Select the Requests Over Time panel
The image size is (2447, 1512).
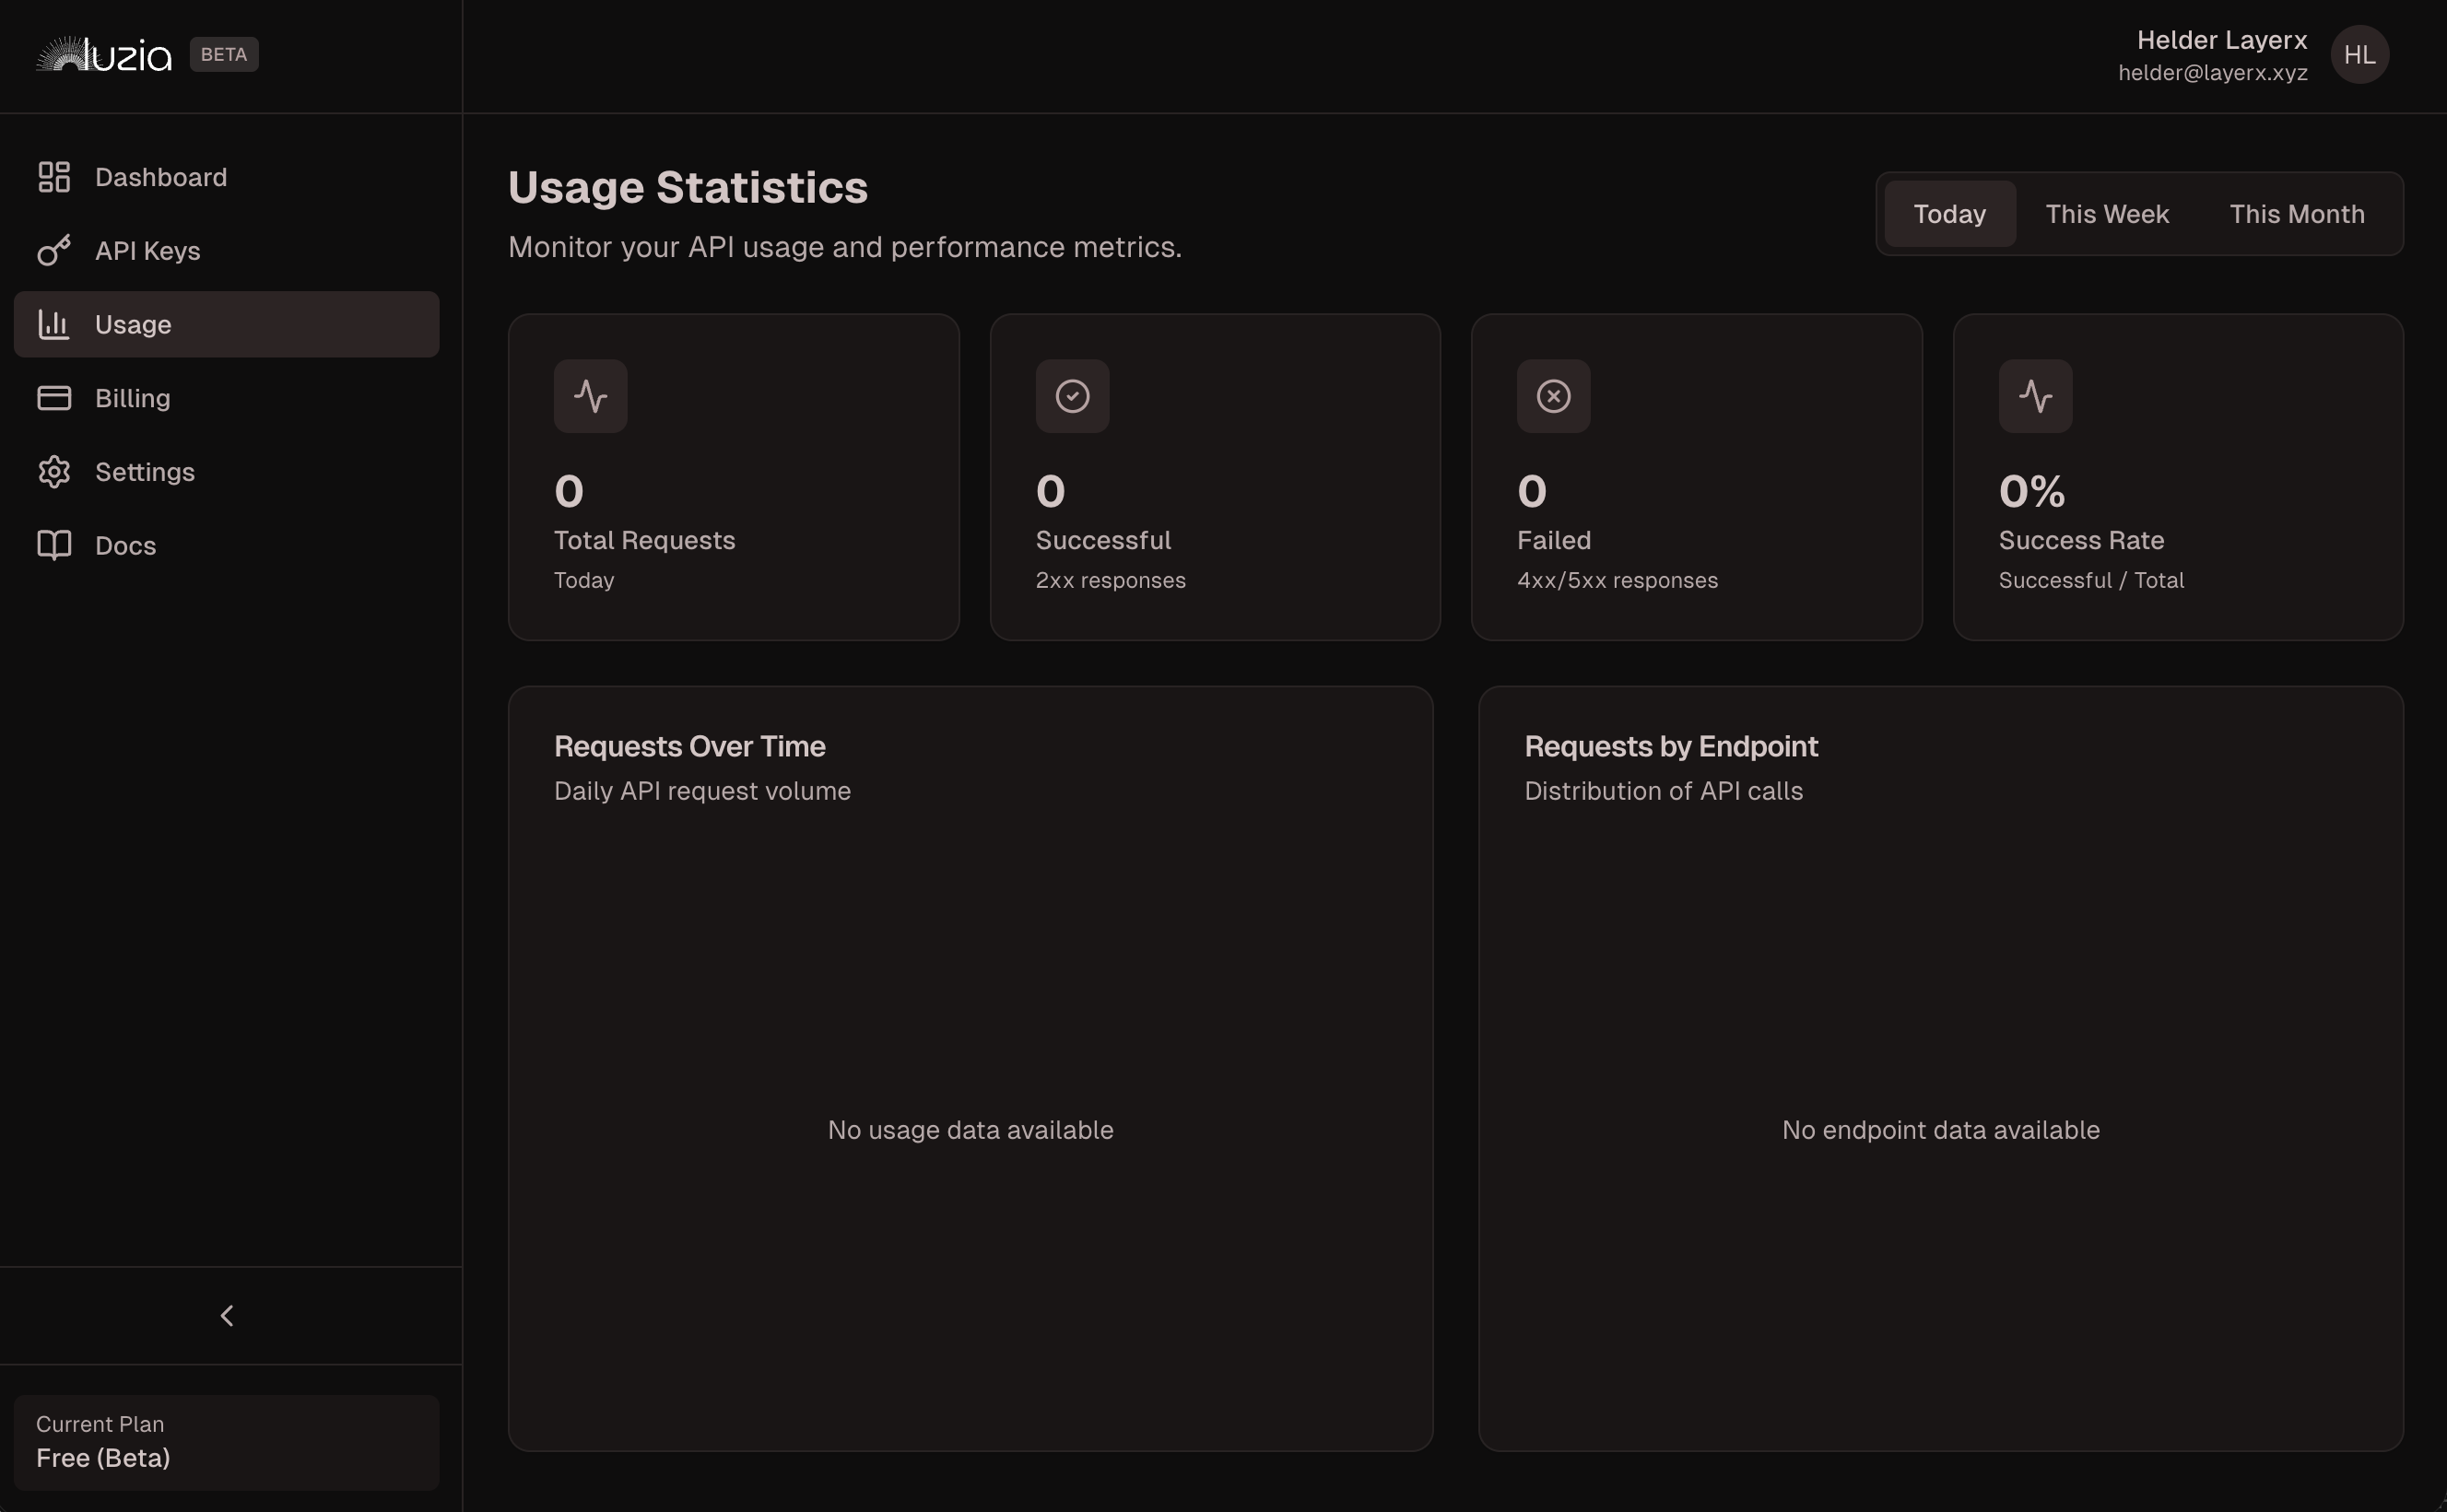tap(970, 1067)
